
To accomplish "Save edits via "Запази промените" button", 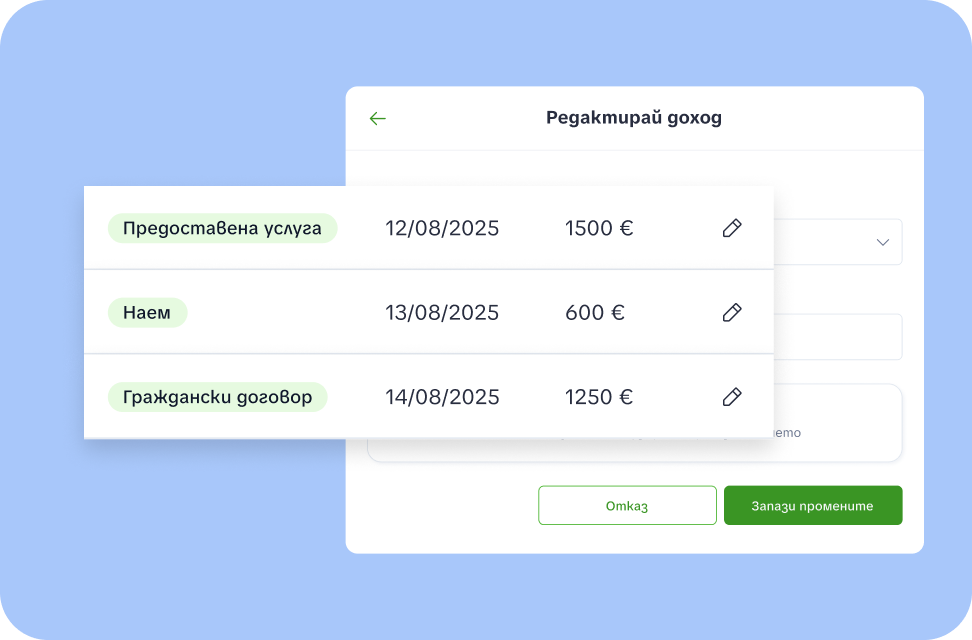I will 812,505.
